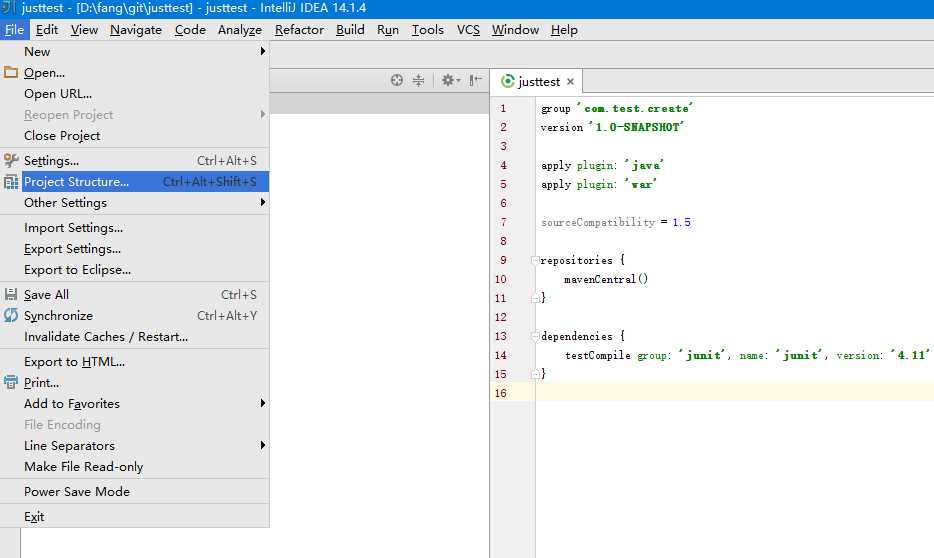Open the Tools menu
This screenshot has height=558, width=934.
point(428,30)
